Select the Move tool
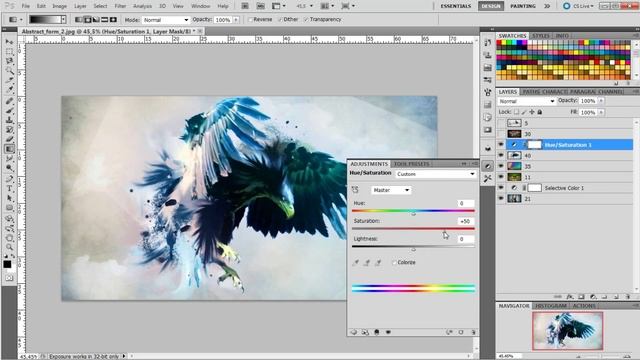The image size is (640, 360). [x=9, y=42]
